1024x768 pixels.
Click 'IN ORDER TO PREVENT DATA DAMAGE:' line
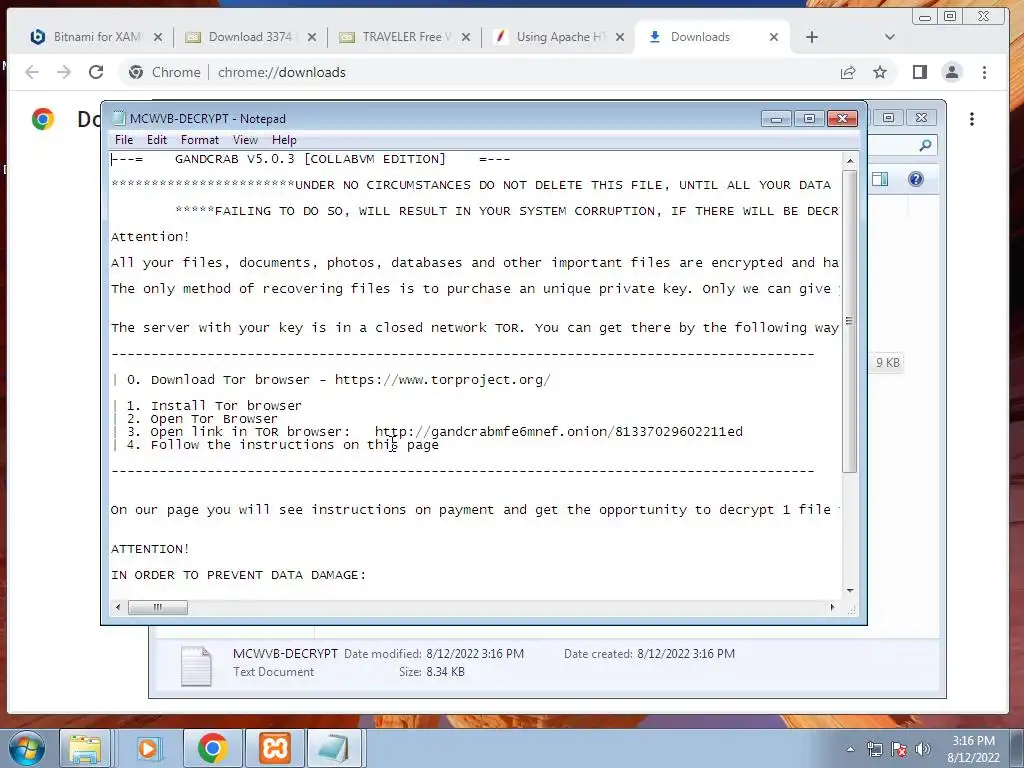[238, 575]
